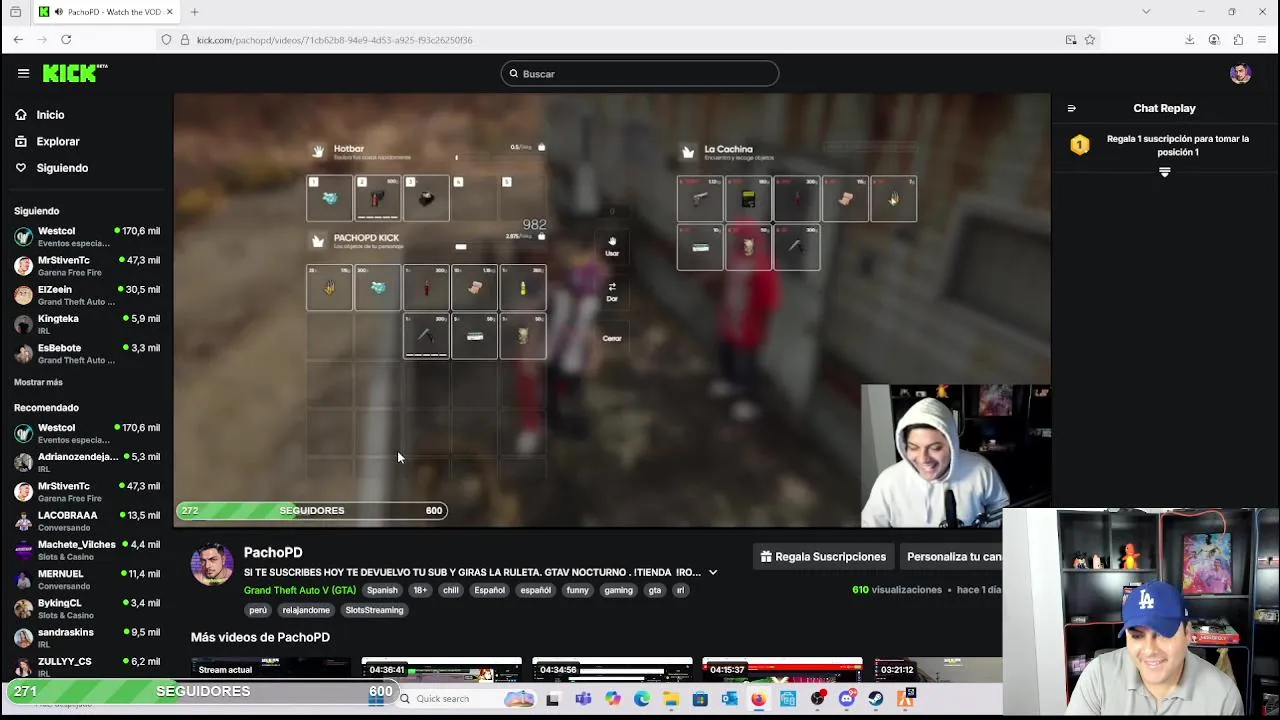Open Kingteka channel in sidebar
The image size is (1280, 720).
click(x=87, y=324)
